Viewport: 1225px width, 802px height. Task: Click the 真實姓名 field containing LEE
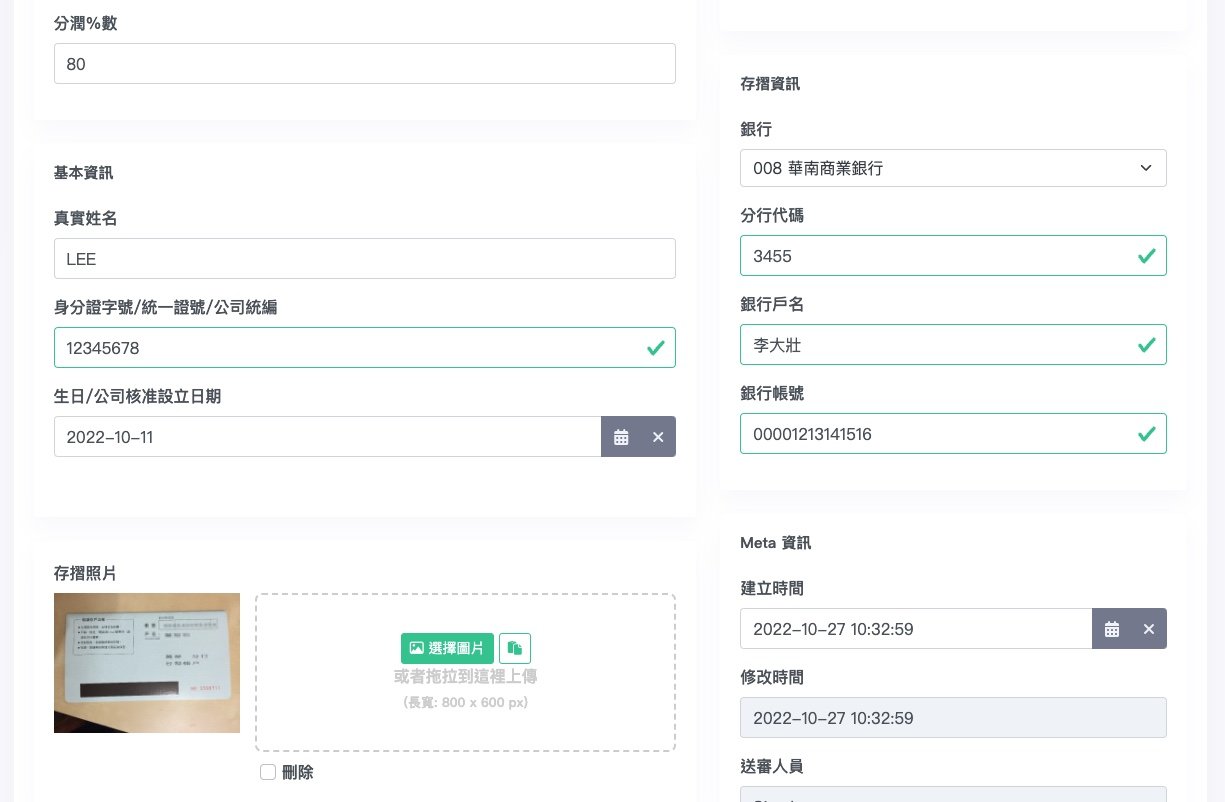point(364,259)
